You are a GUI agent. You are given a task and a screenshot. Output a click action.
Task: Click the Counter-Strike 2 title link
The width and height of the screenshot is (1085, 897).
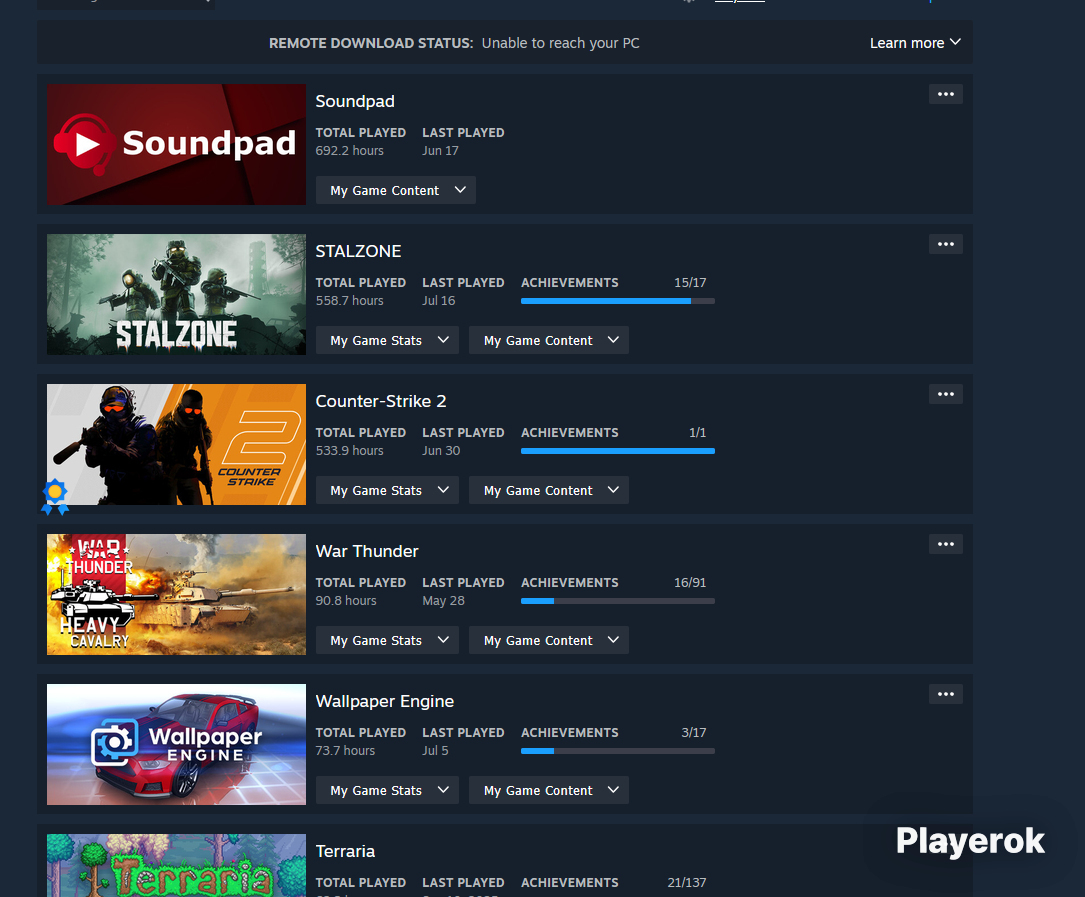(381, 401)
